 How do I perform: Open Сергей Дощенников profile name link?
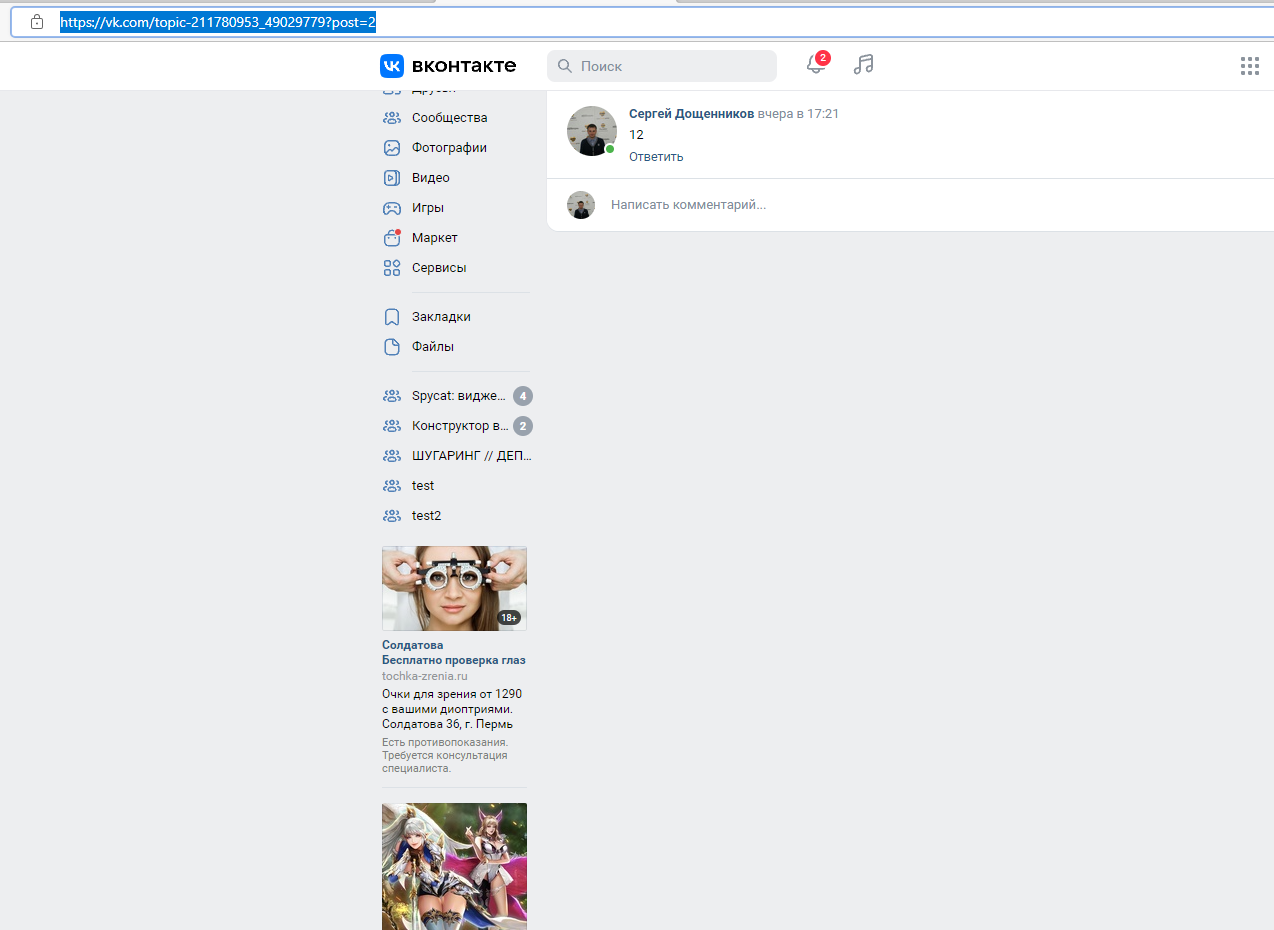(x=691, y=114)
